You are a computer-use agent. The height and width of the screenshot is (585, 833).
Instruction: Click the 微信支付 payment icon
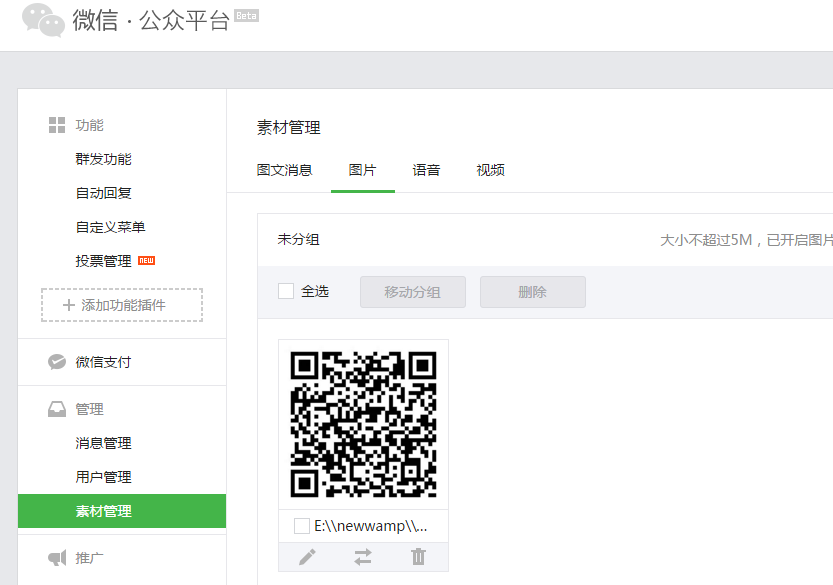click(57, 362)
